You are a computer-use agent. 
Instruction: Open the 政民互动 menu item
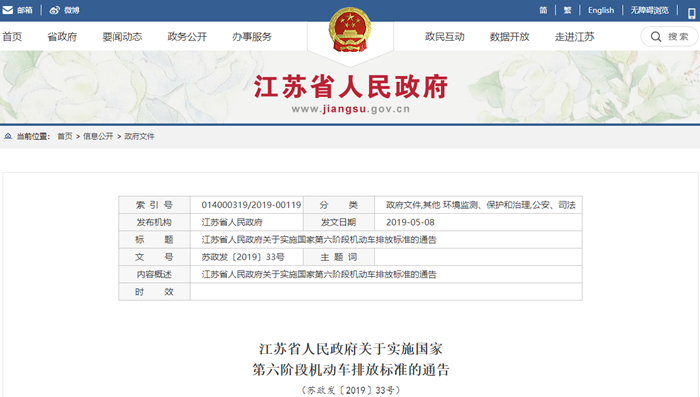click(445, 37)
